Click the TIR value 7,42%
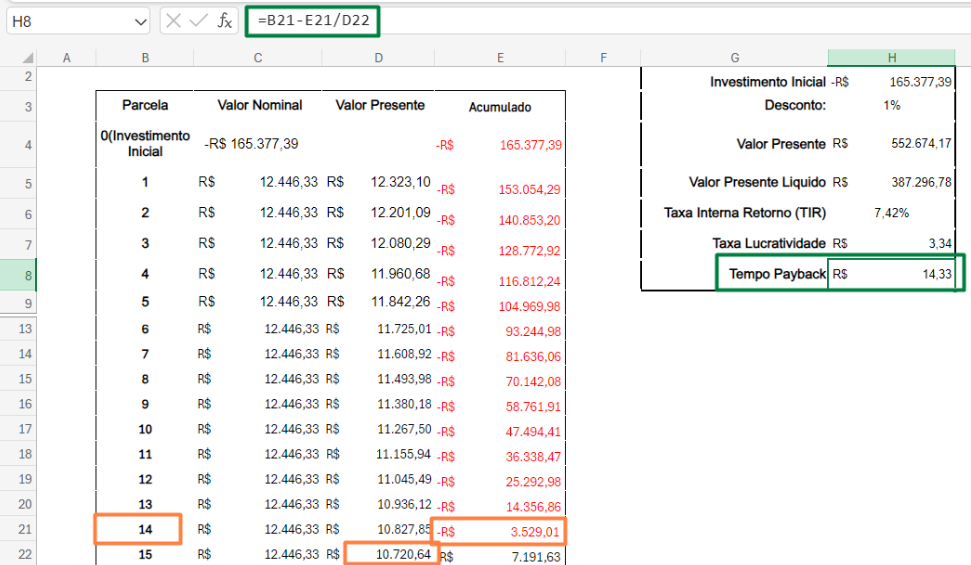The image size is (971, 565). [892, 212]
